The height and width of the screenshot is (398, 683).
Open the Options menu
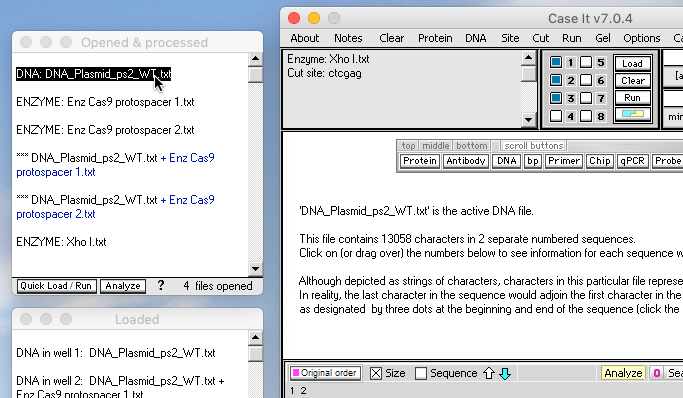[x=642, y=38]
